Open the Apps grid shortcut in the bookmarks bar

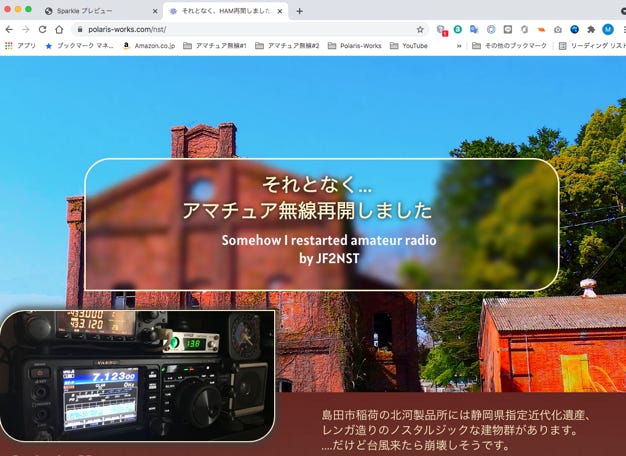20,46
